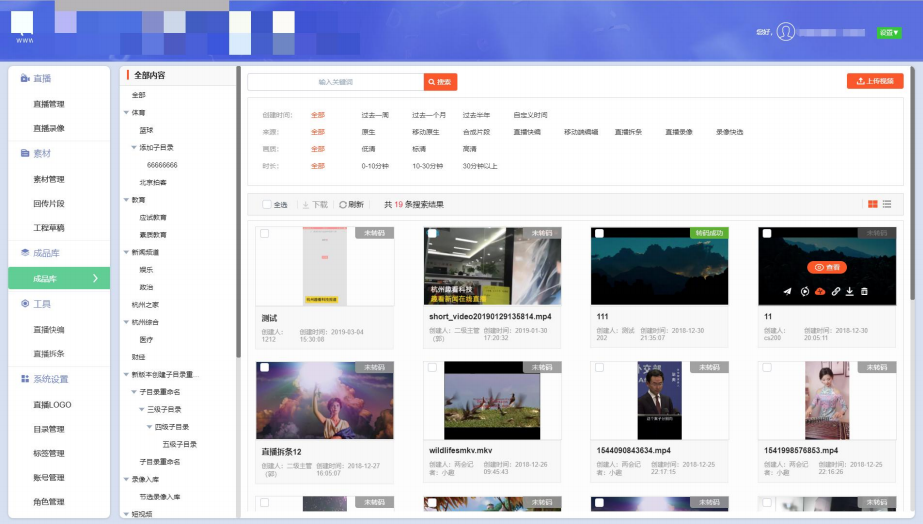Click the orange 查看 view button on video 11

click(x=826, y=267)
